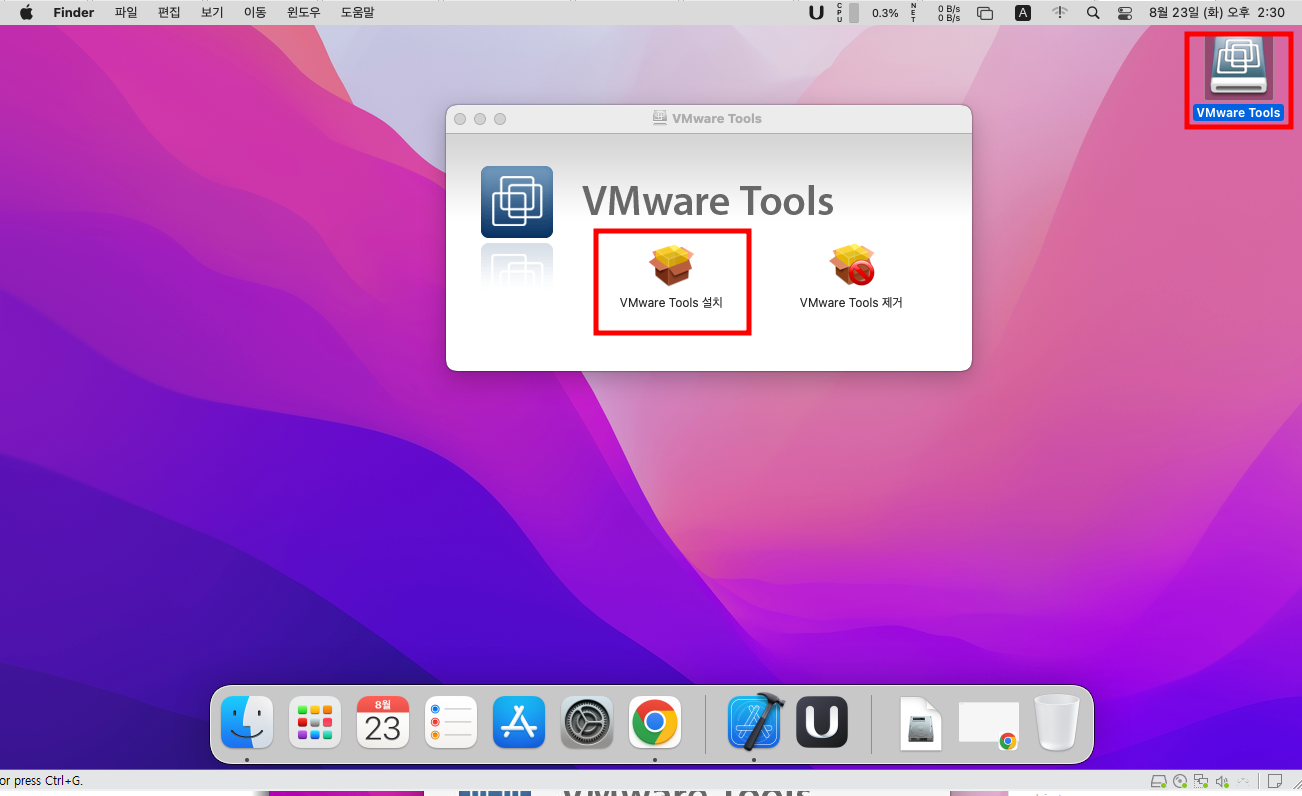Zoom the VMware Tools window
Screen dimensions: 1302x796
point(500,119)
